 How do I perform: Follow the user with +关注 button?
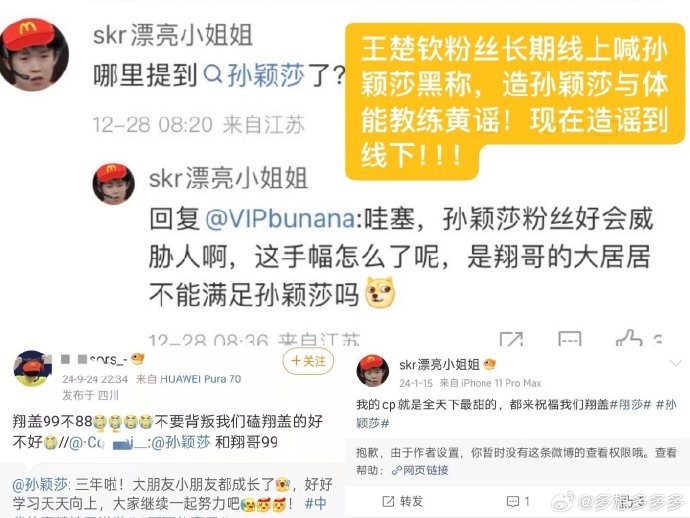point(308,361)
